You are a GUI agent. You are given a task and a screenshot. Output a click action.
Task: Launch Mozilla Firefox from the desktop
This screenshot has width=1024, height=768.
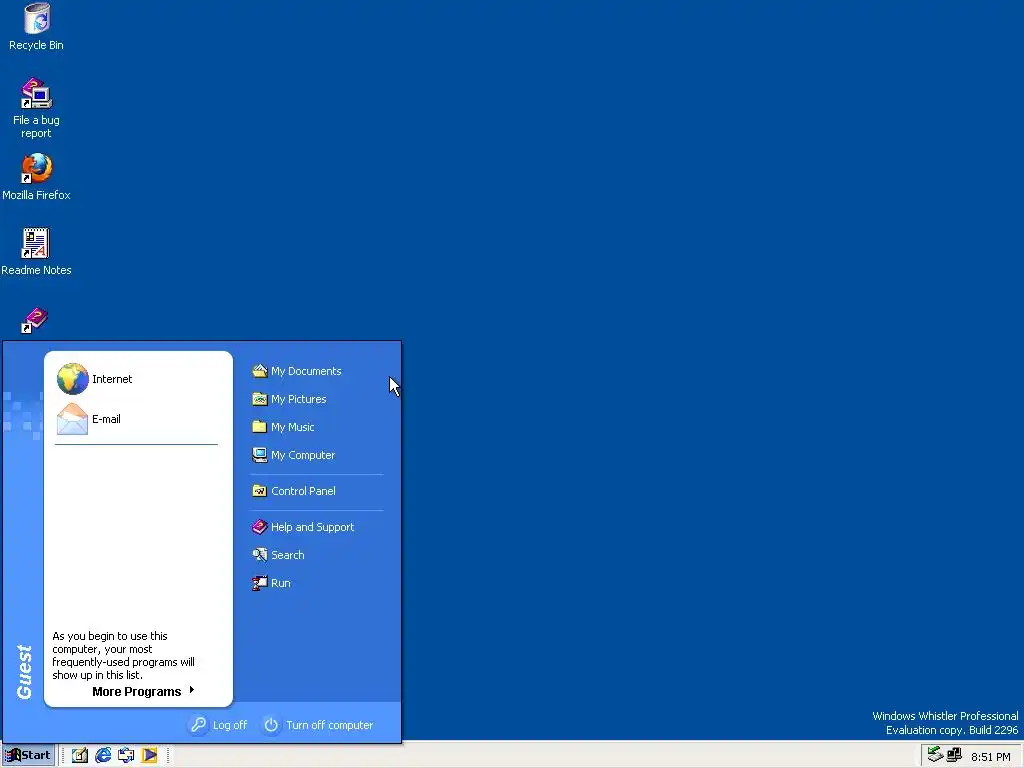click(x=36, y=176)
